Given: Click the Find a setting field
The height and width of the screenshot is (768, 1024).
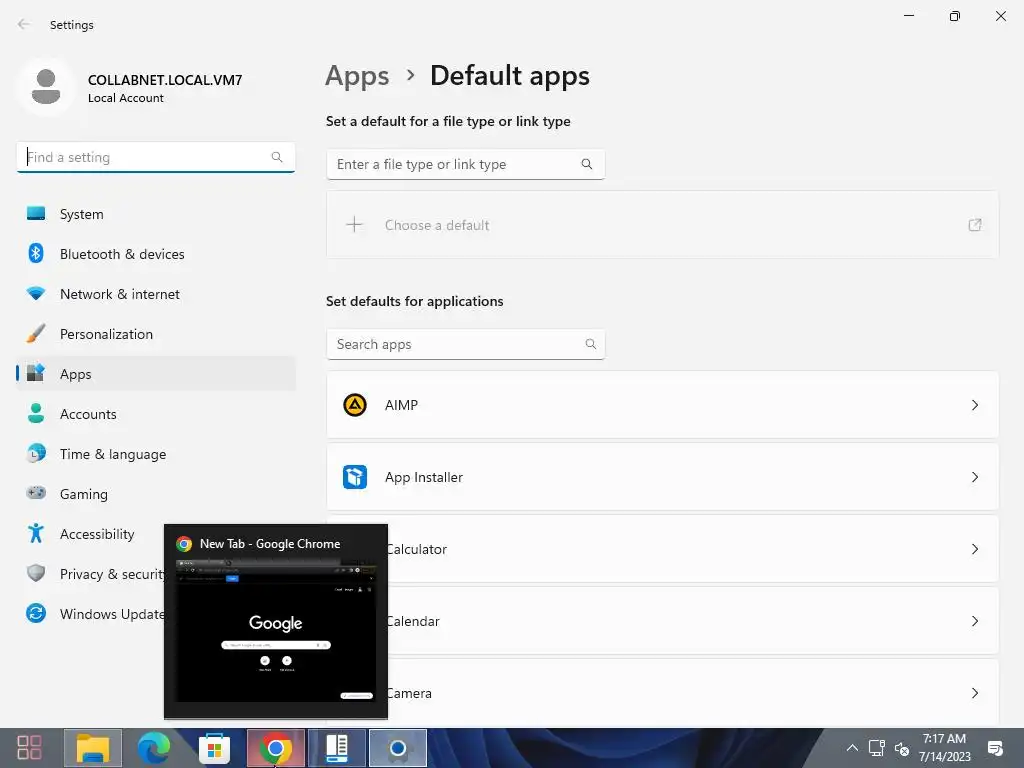Looking at the screenshot, I should (x=155, y=157).
